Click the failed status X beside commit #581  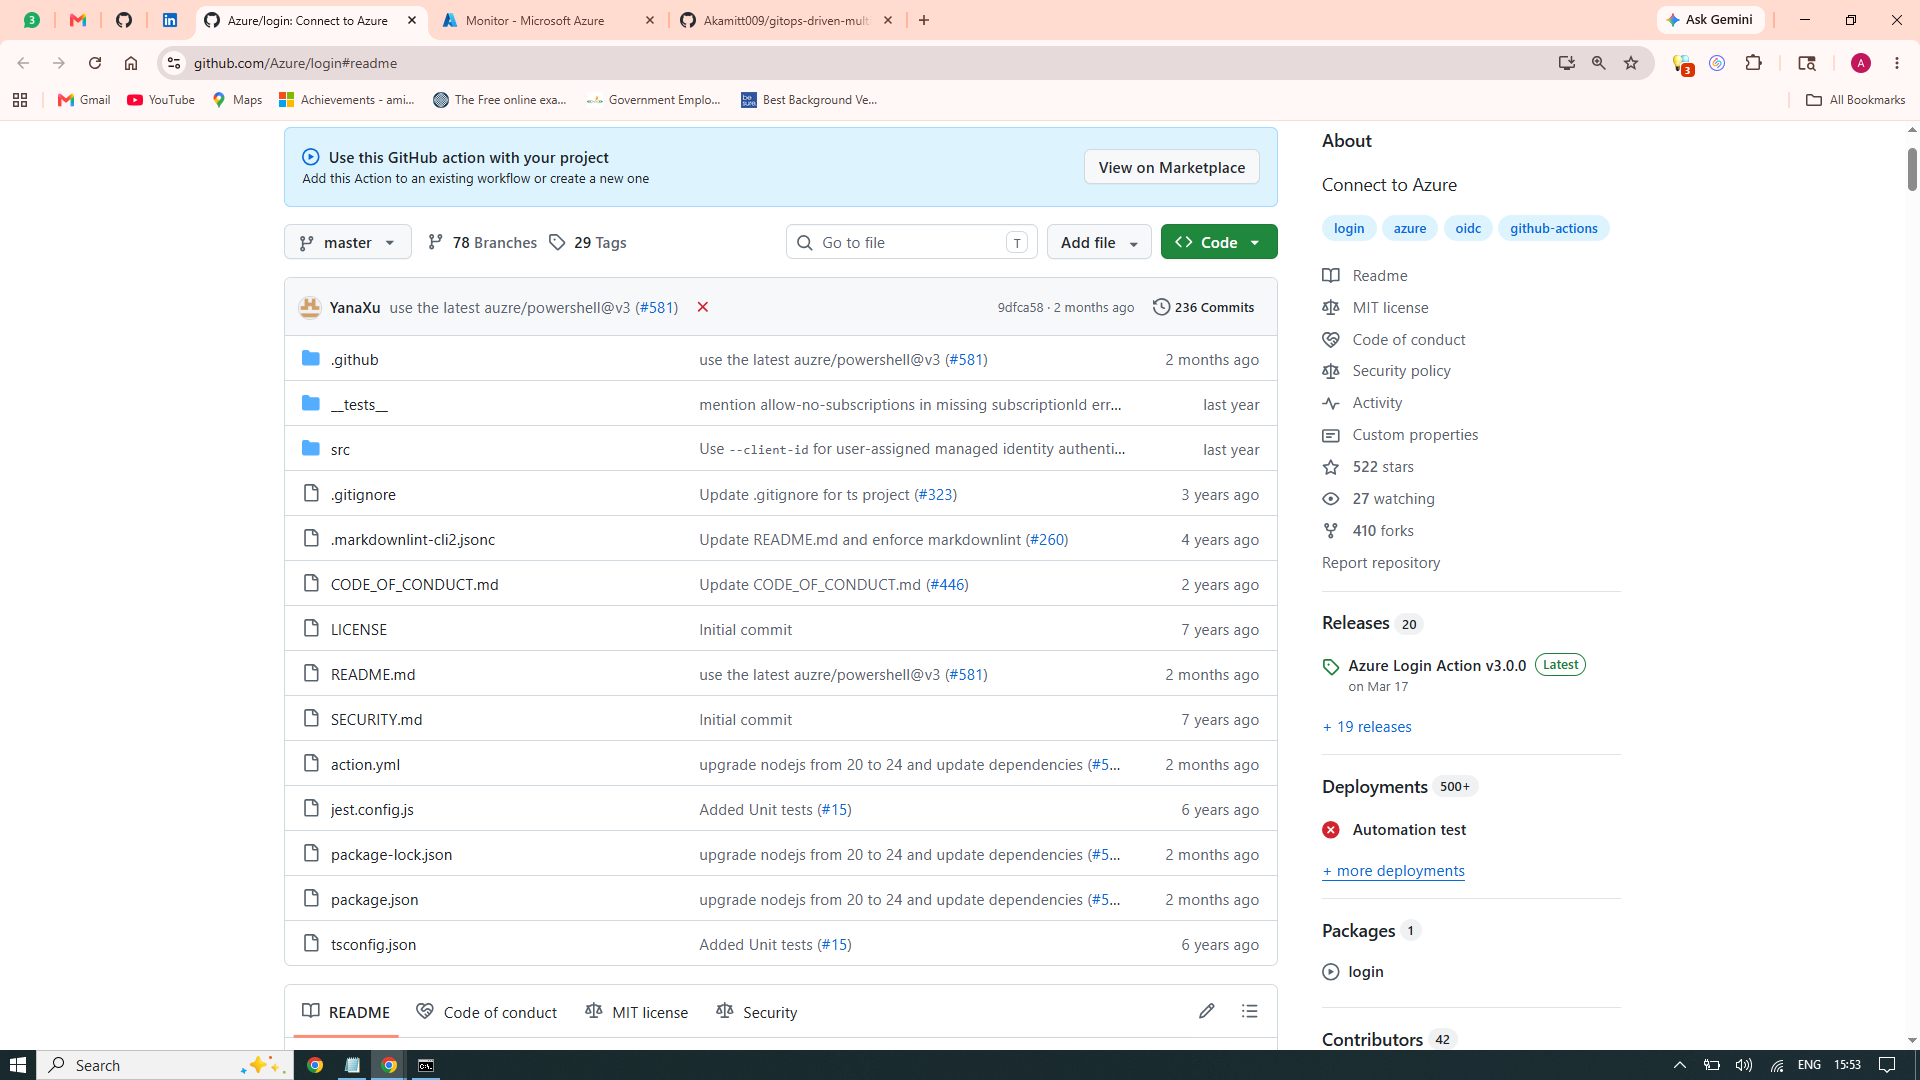pyautogui.click(x=703, y=307)
